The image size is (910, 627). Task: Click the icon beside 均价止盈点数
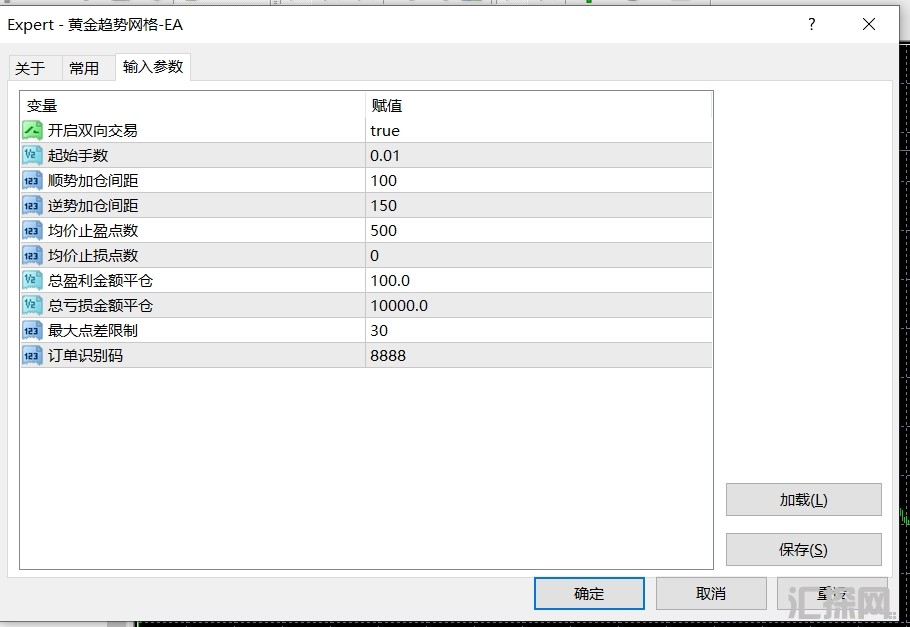[x=32, y=231]
